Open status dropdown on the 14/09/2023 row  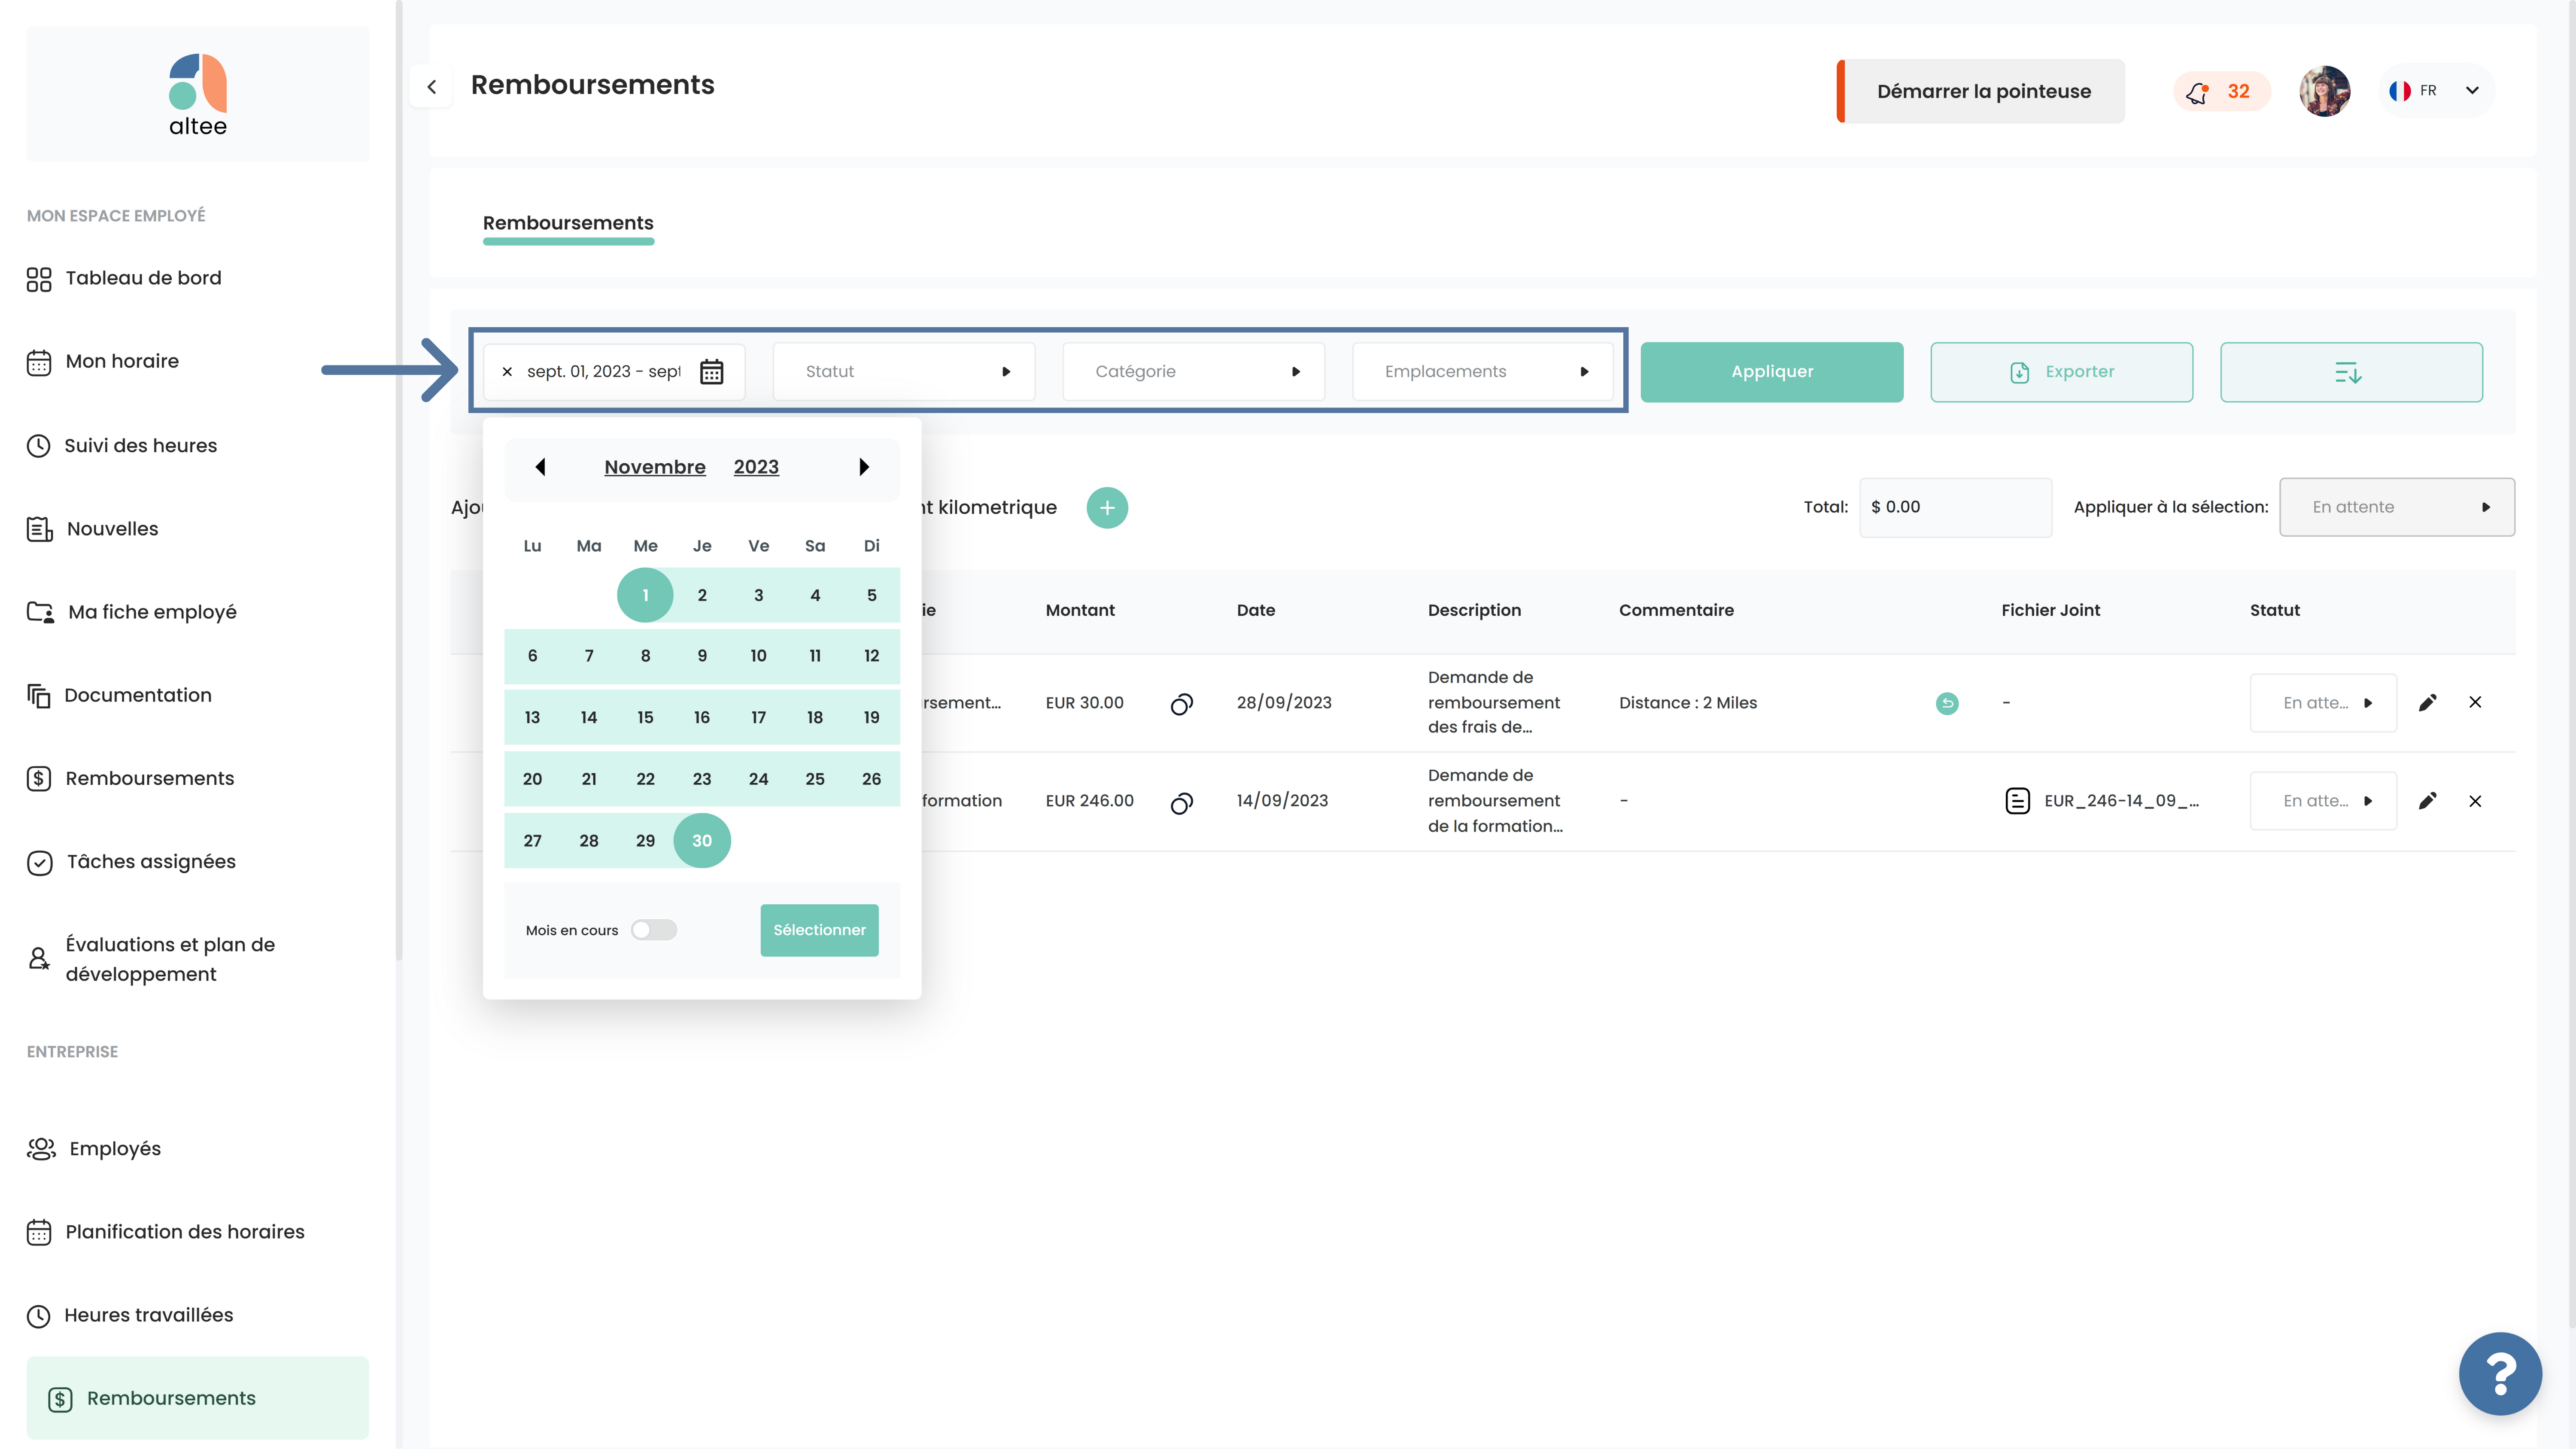tap(2324, 801)
